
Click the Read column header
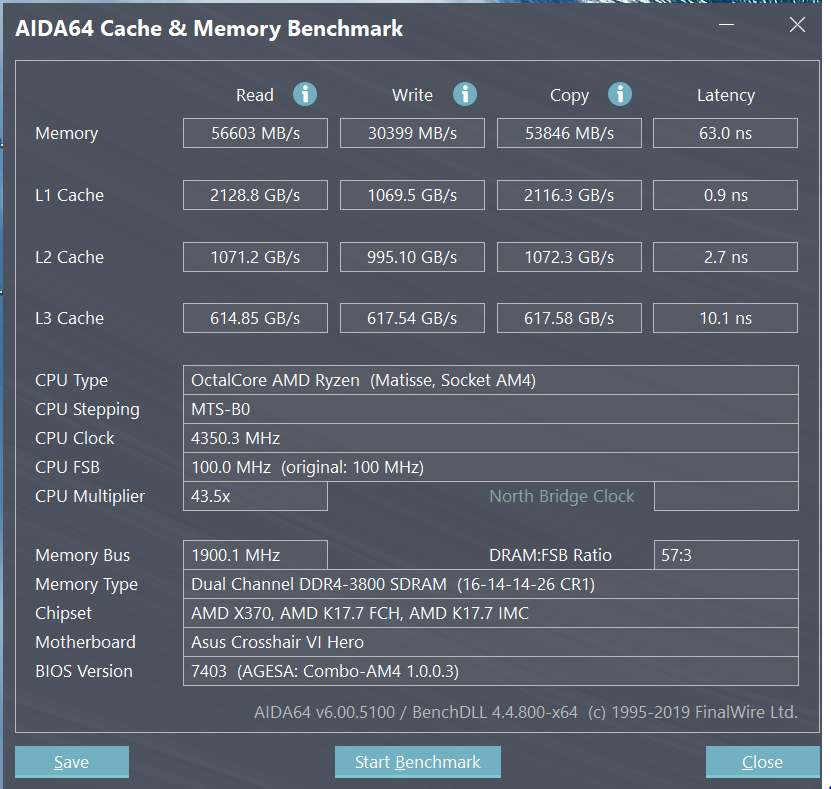pos(255,95)
